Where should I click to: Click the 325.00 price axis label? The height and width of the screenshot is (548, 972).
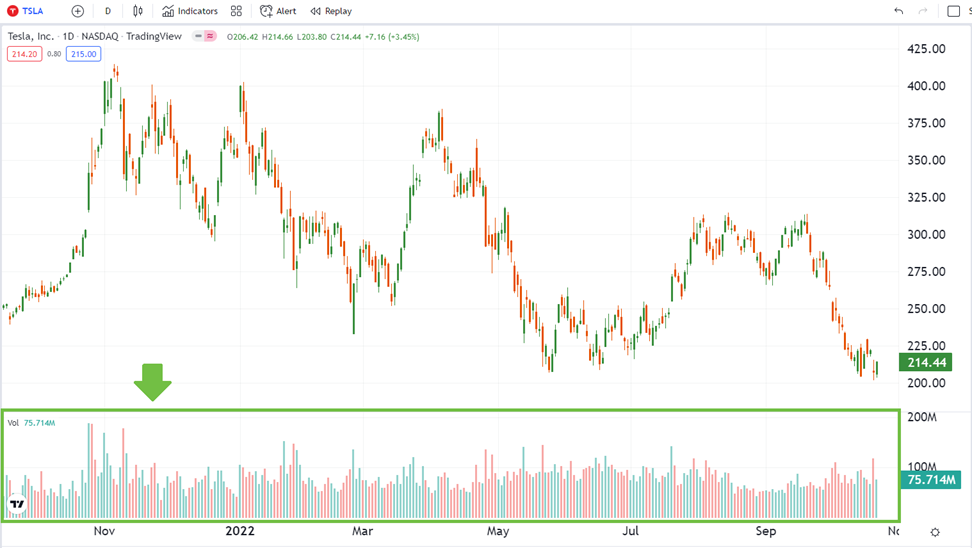point(926,197)
